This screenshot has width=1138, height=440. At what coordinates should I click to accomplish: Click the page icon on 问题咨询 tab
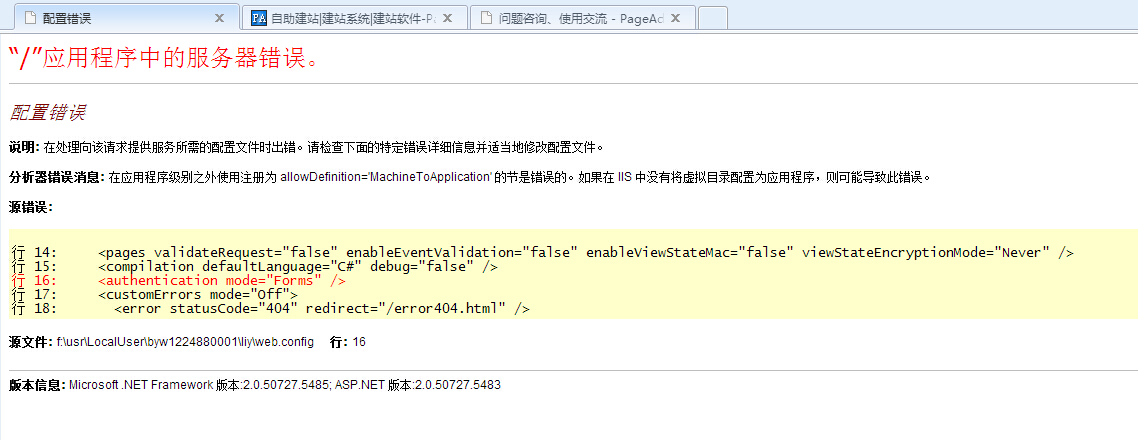pos(486,18)
